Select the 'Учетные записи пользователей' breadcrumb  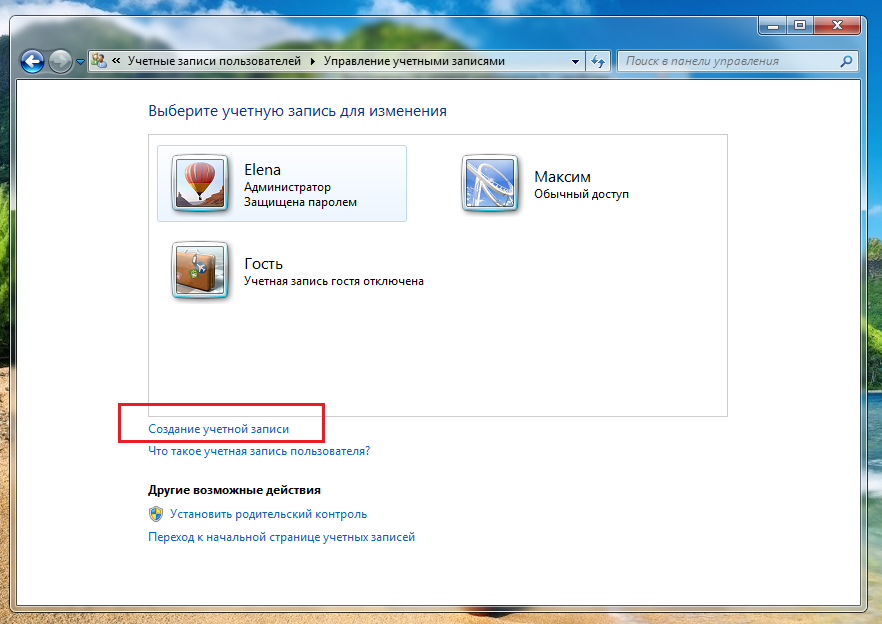214,61
